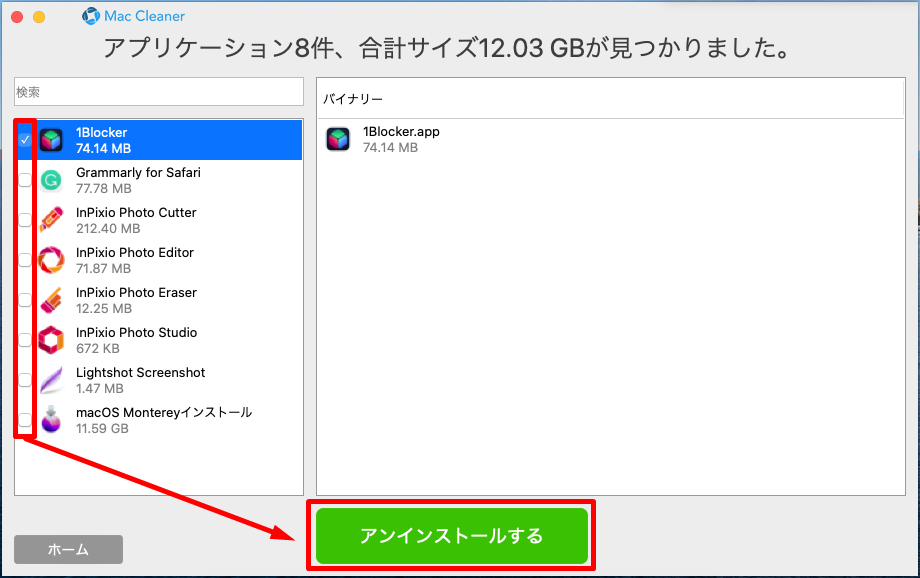Click the 212.40 MB size value
This screenshot has height=578, width=920.
point(108,228)
